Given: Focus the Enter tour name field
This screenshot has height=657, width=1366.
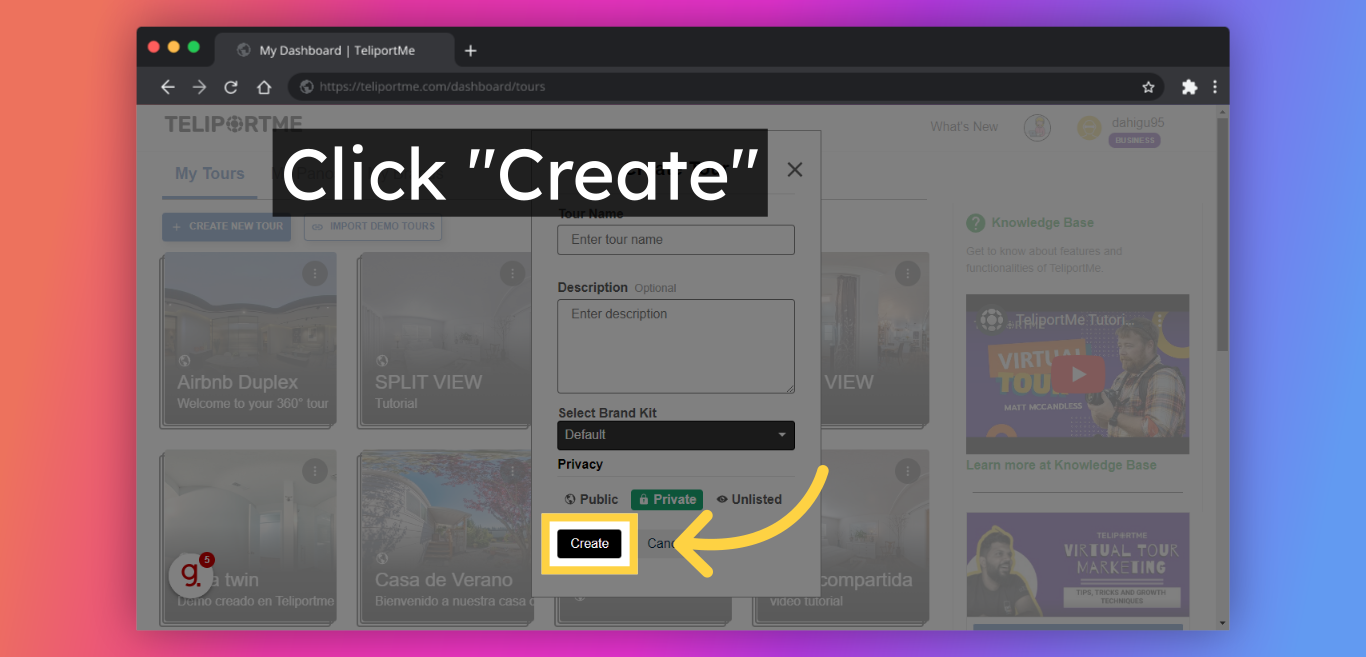Looking at the screenshot, I should point(676,240).
